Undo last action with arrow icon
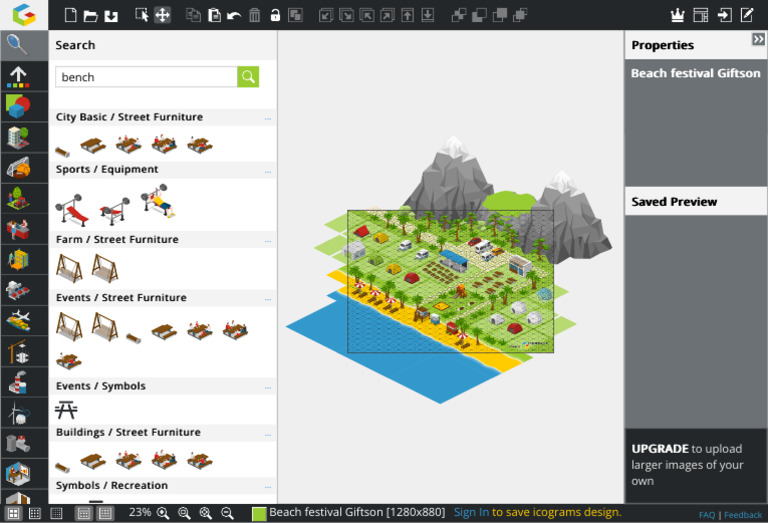768x523 pixels. (234, 16)
